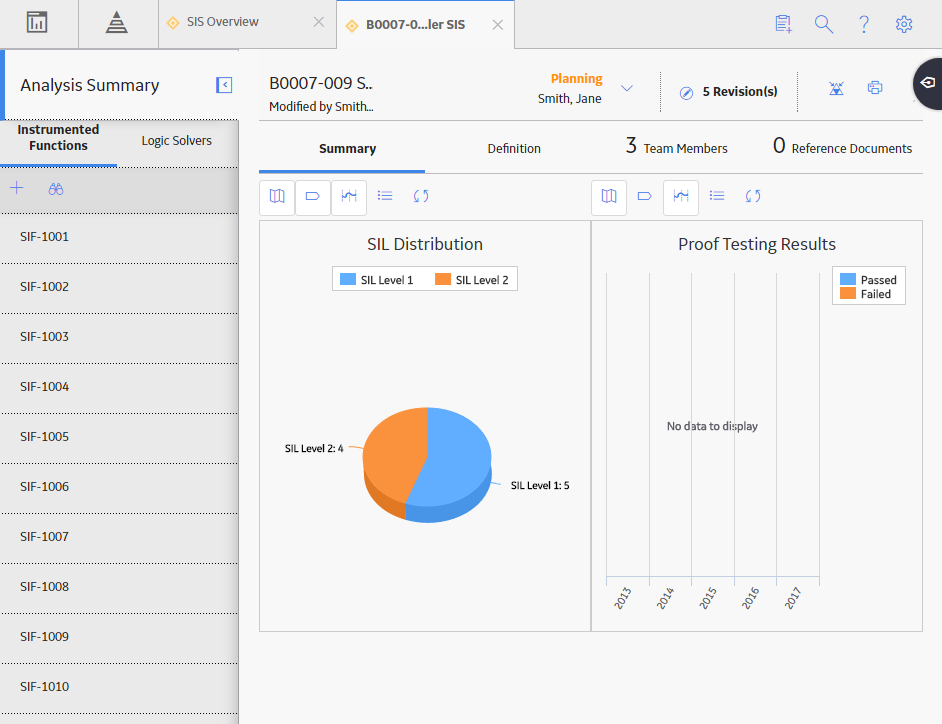
Task: Show the Proof Testing Results data list view
Action: (x=717, y=196)
